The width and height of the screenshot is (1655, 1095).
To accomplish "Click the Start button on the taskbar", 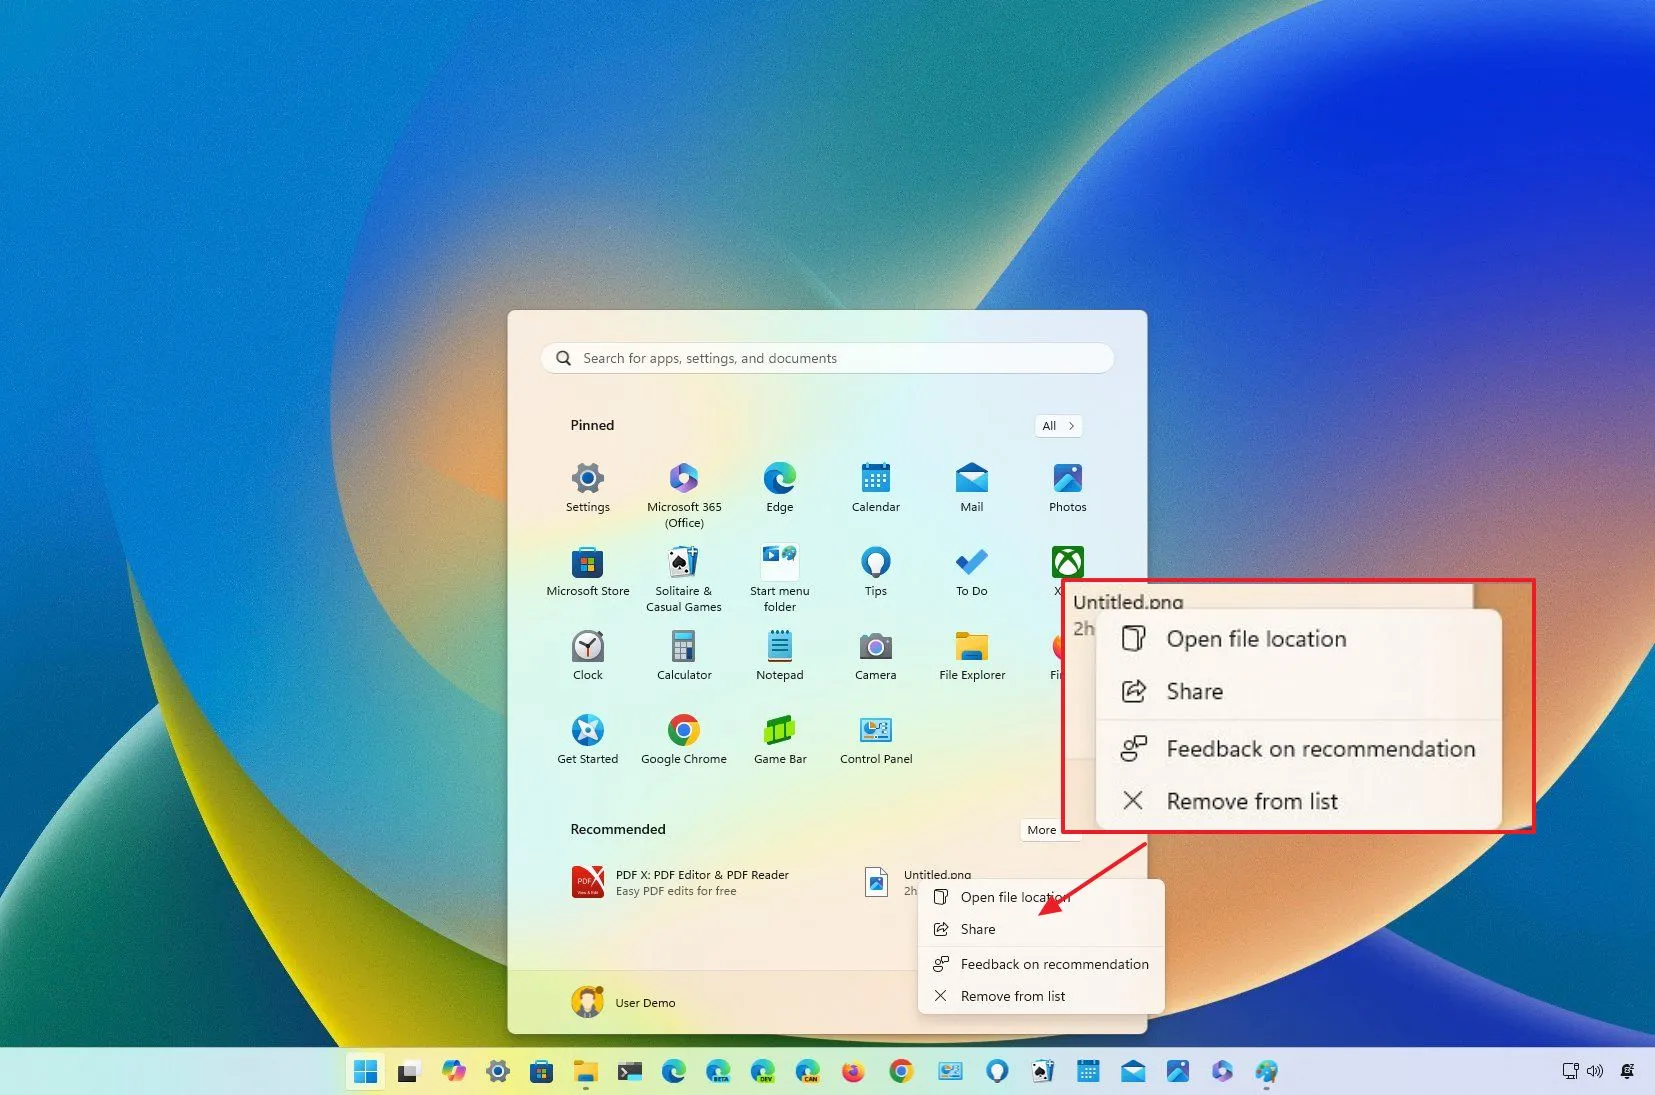I will coord(366,1072).
